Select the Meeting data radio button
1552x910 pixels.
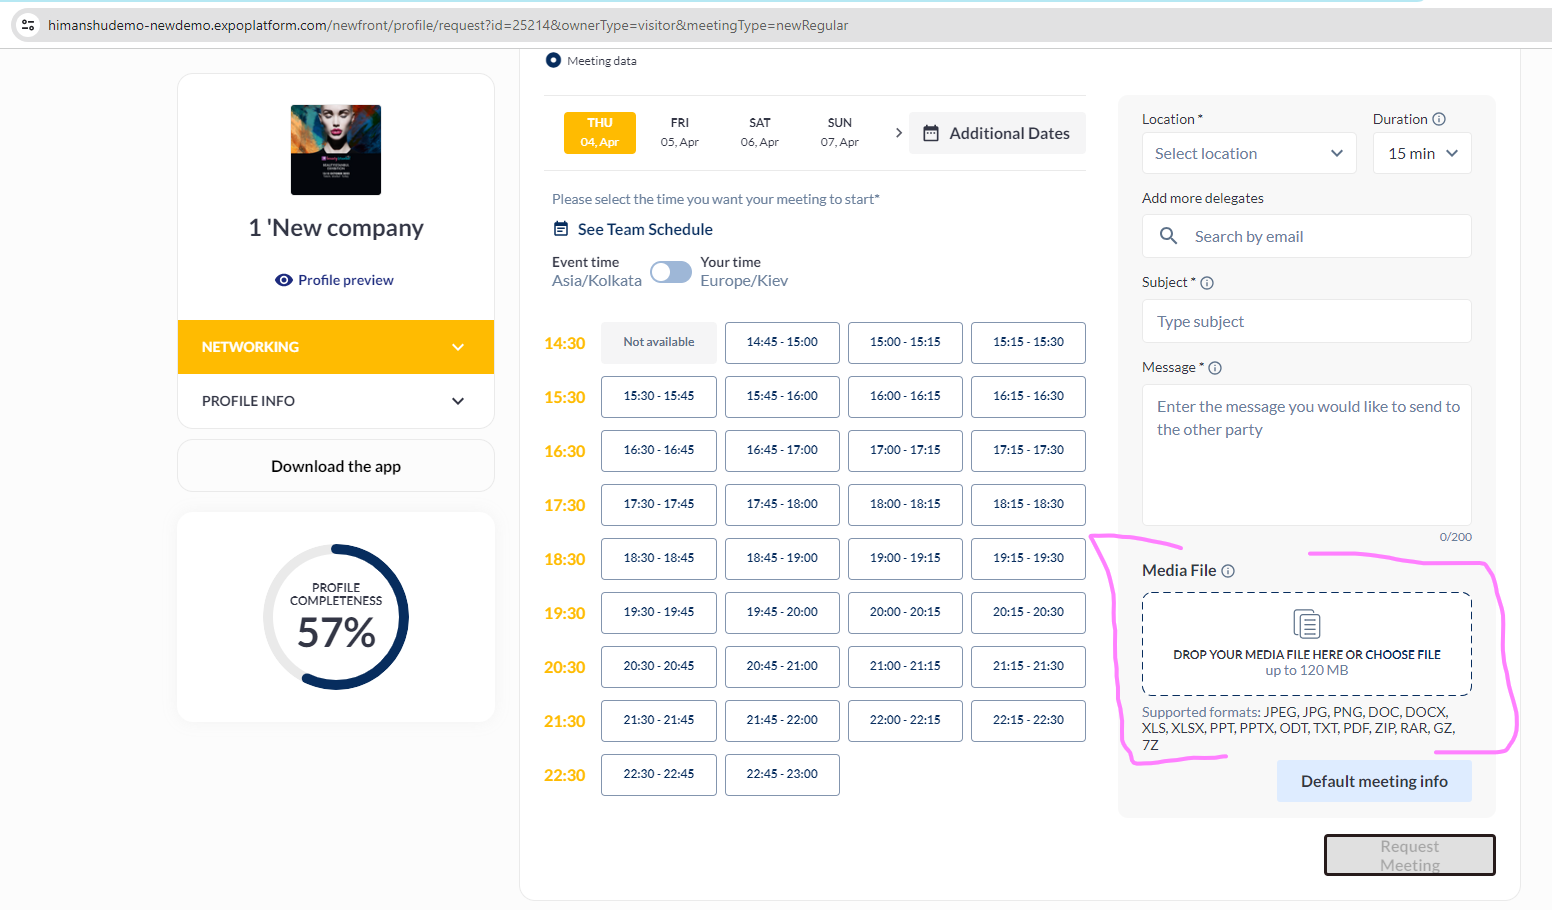pyautogui.click(x=553, y=60)
